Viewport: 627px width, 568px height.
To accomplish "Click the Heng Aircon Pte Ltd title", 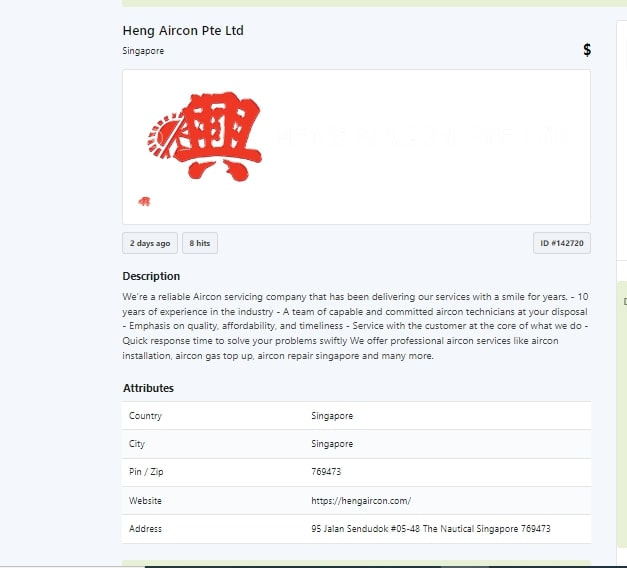I will (x=183, y=31).
